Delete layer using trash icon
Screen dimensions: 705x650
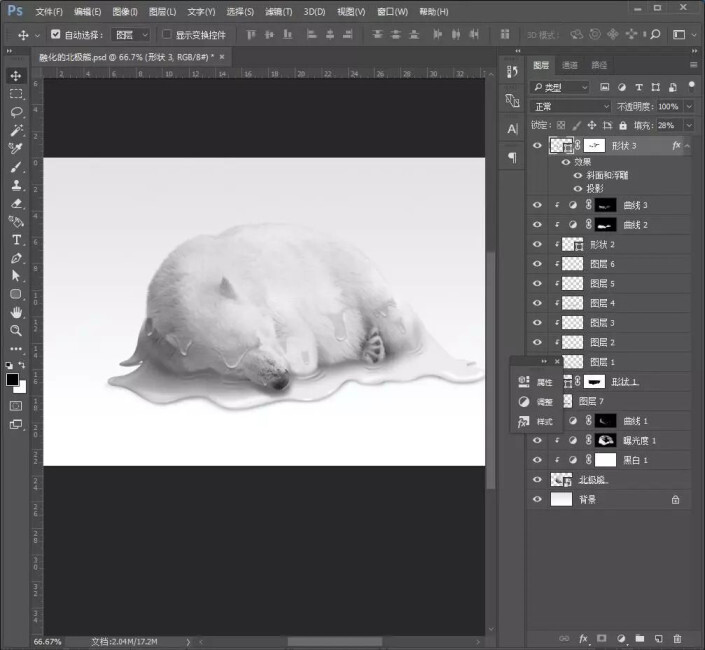coord(677,637)
